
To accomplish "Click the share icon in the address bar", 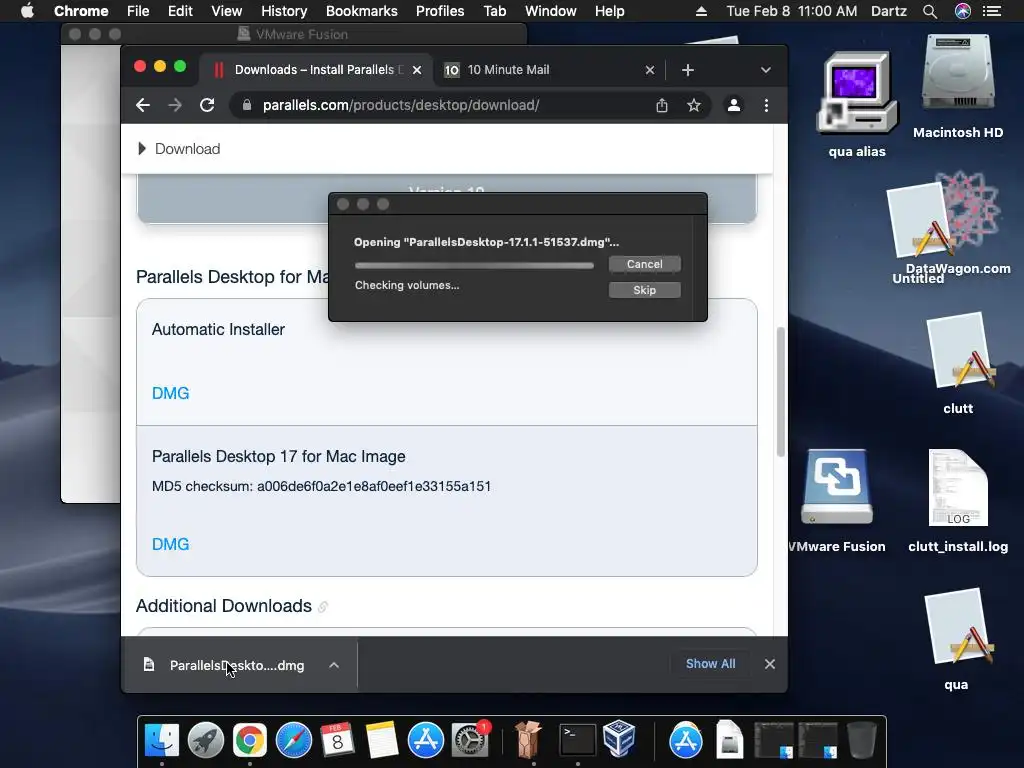I will pyautogui.click(x=662, y=105).
